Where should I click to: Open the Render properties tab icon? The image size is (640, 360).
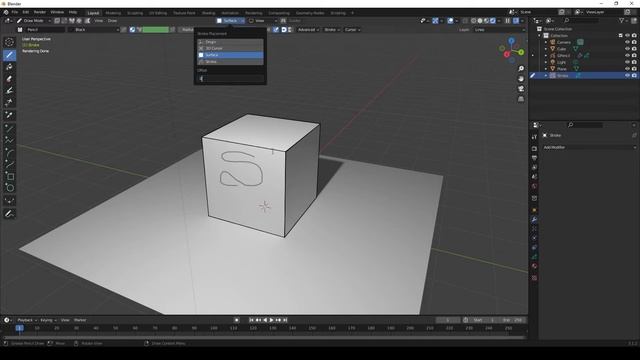tap(534, 149)
